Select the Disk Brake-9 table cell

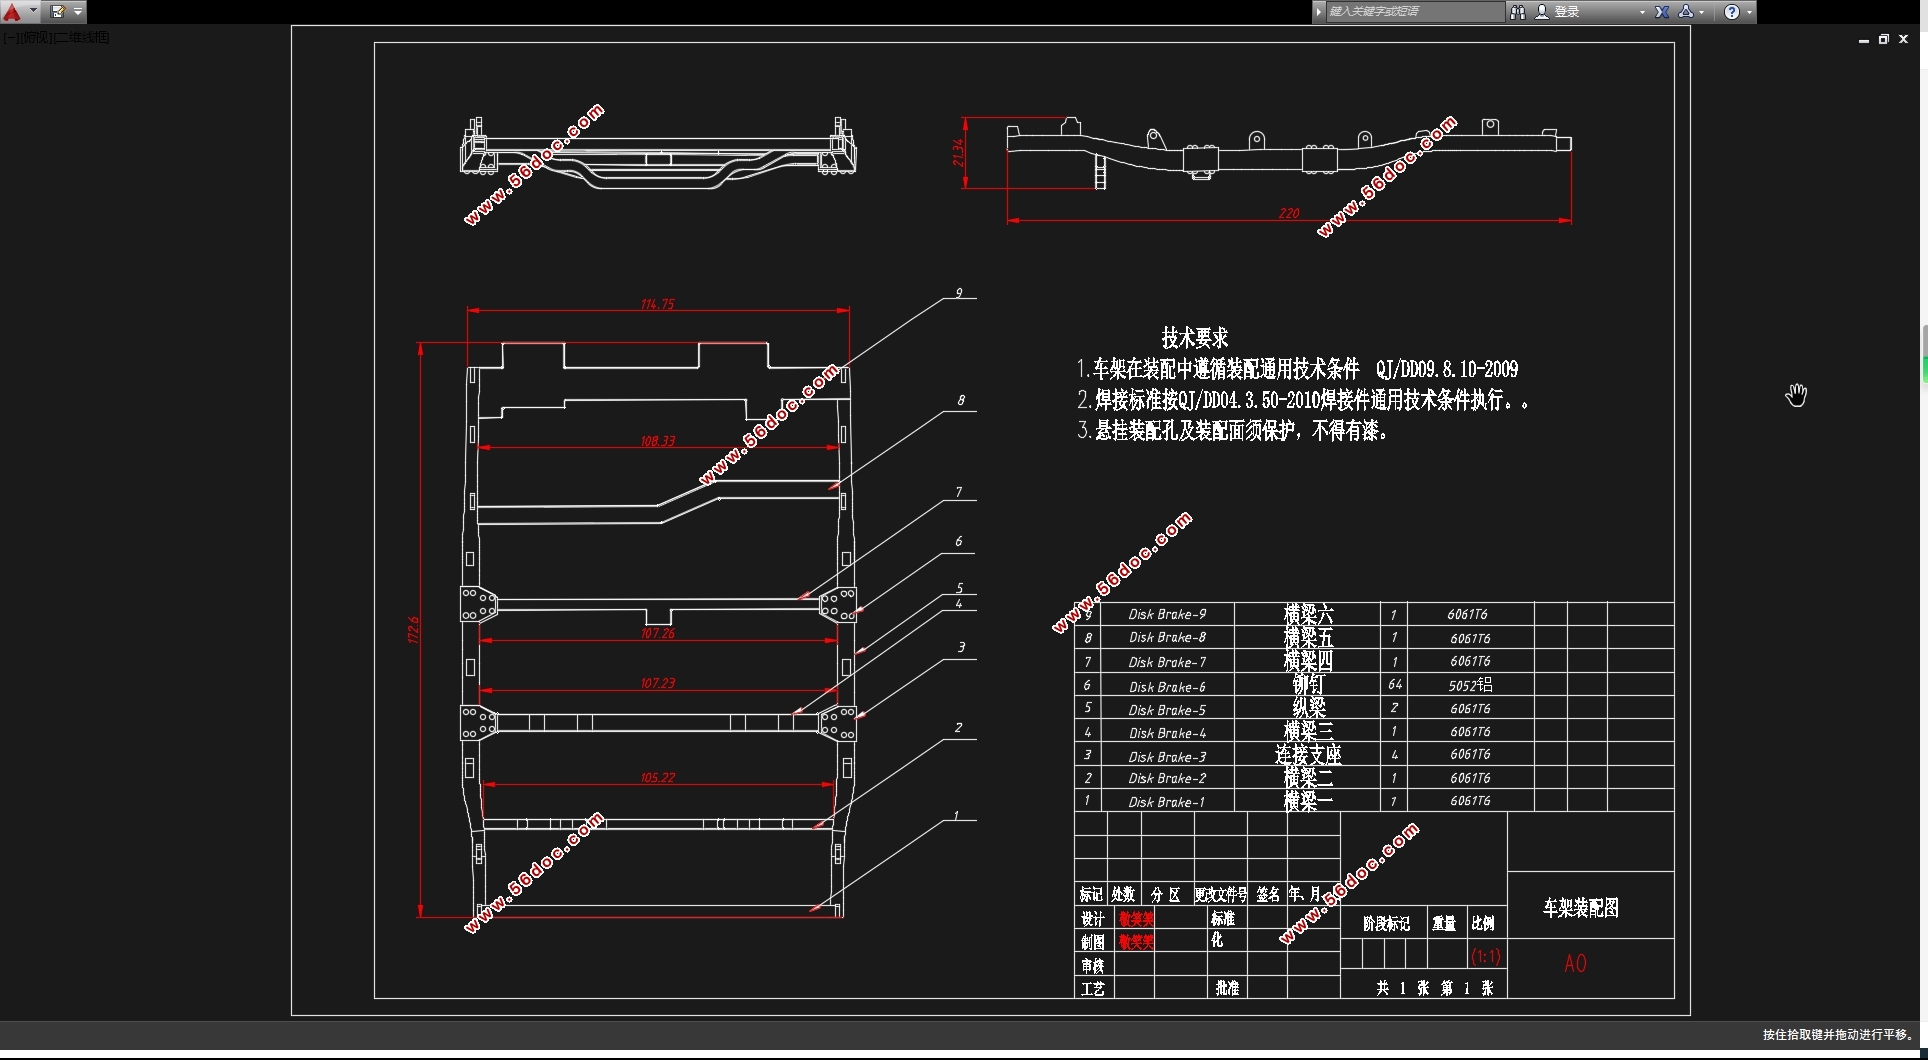point(1167,614)
